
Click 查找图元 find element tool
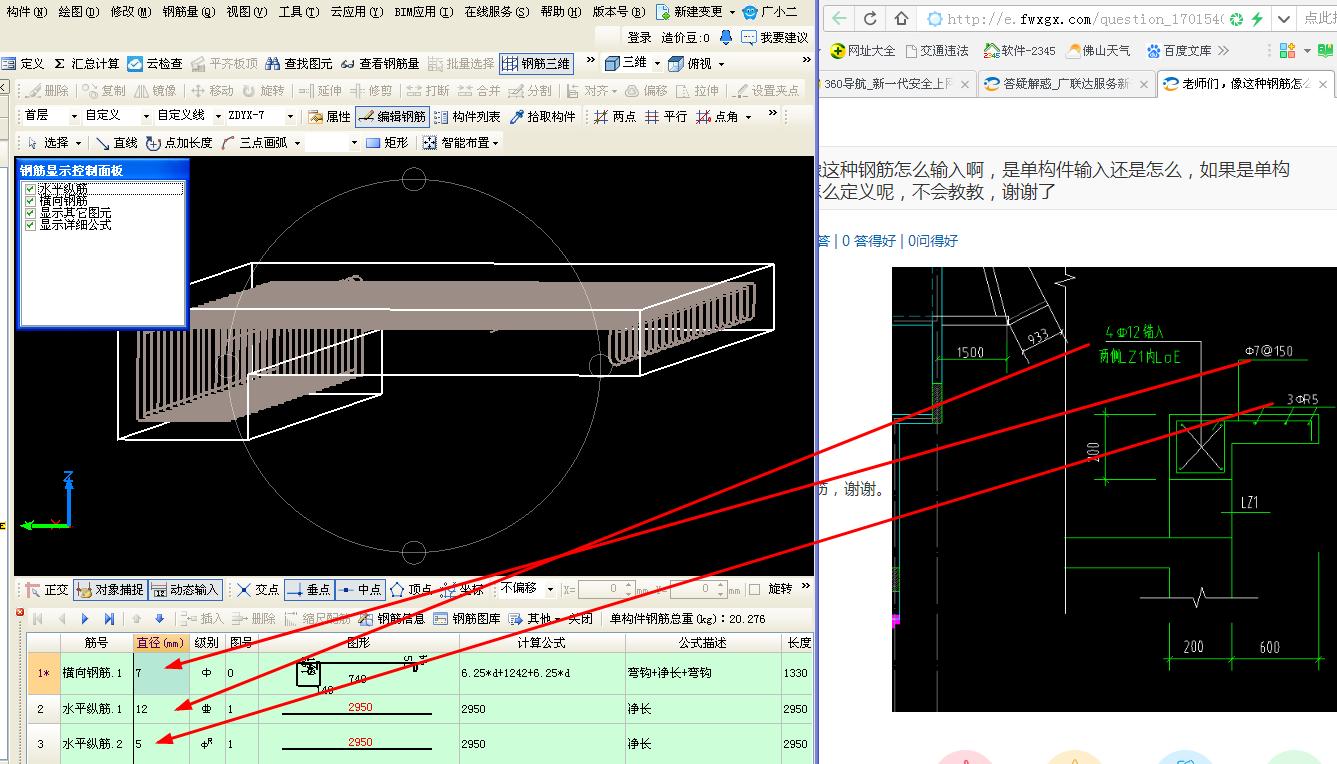298,63
